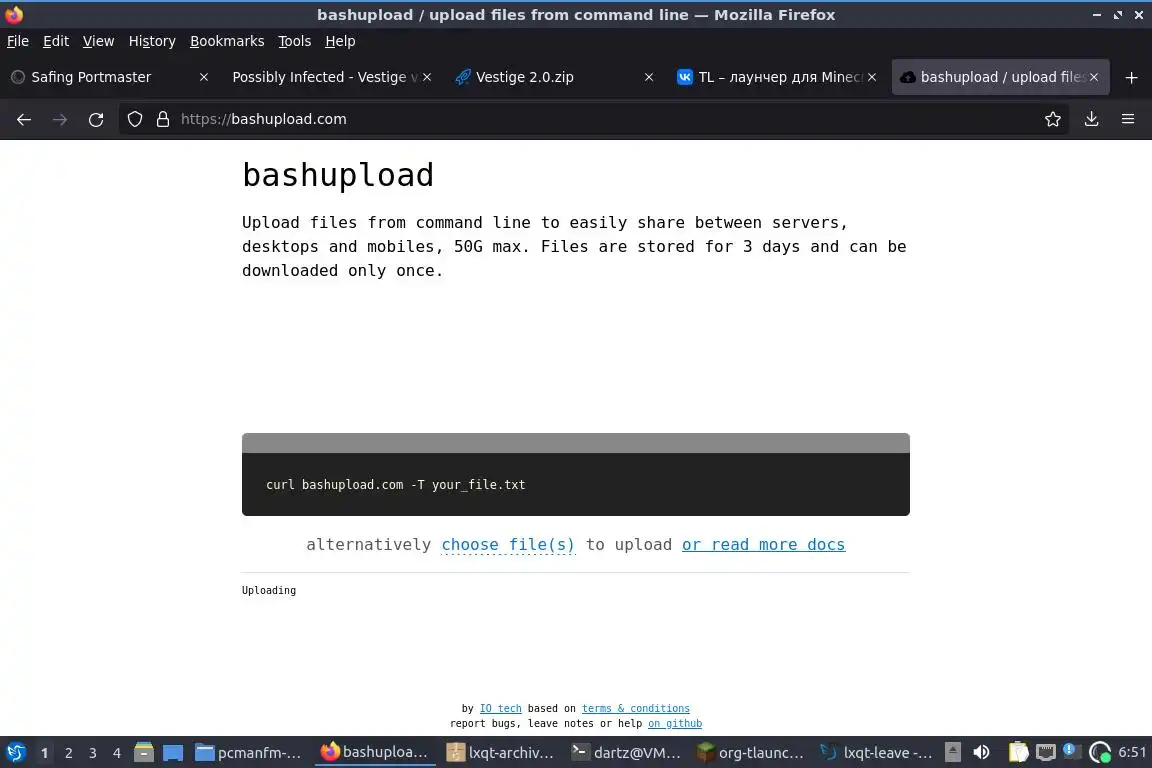Close the Vestige 2.0.zip tab
This screenshot has height=768, width=1152.
(x=649, y=77)
